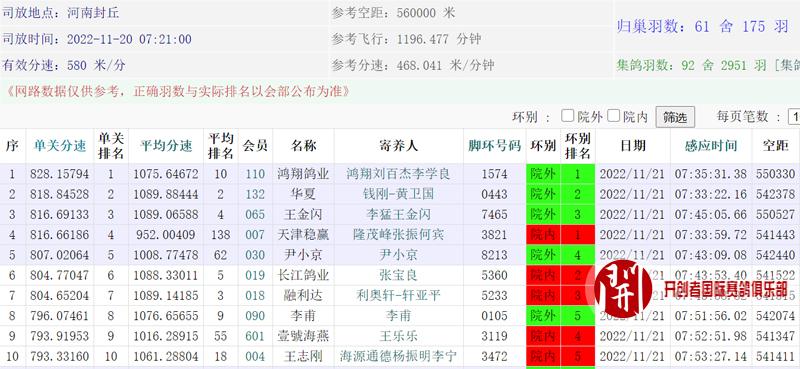Sort by 脚环号码 column header
The width and height of the screenshot is (800, 369).
494,145
